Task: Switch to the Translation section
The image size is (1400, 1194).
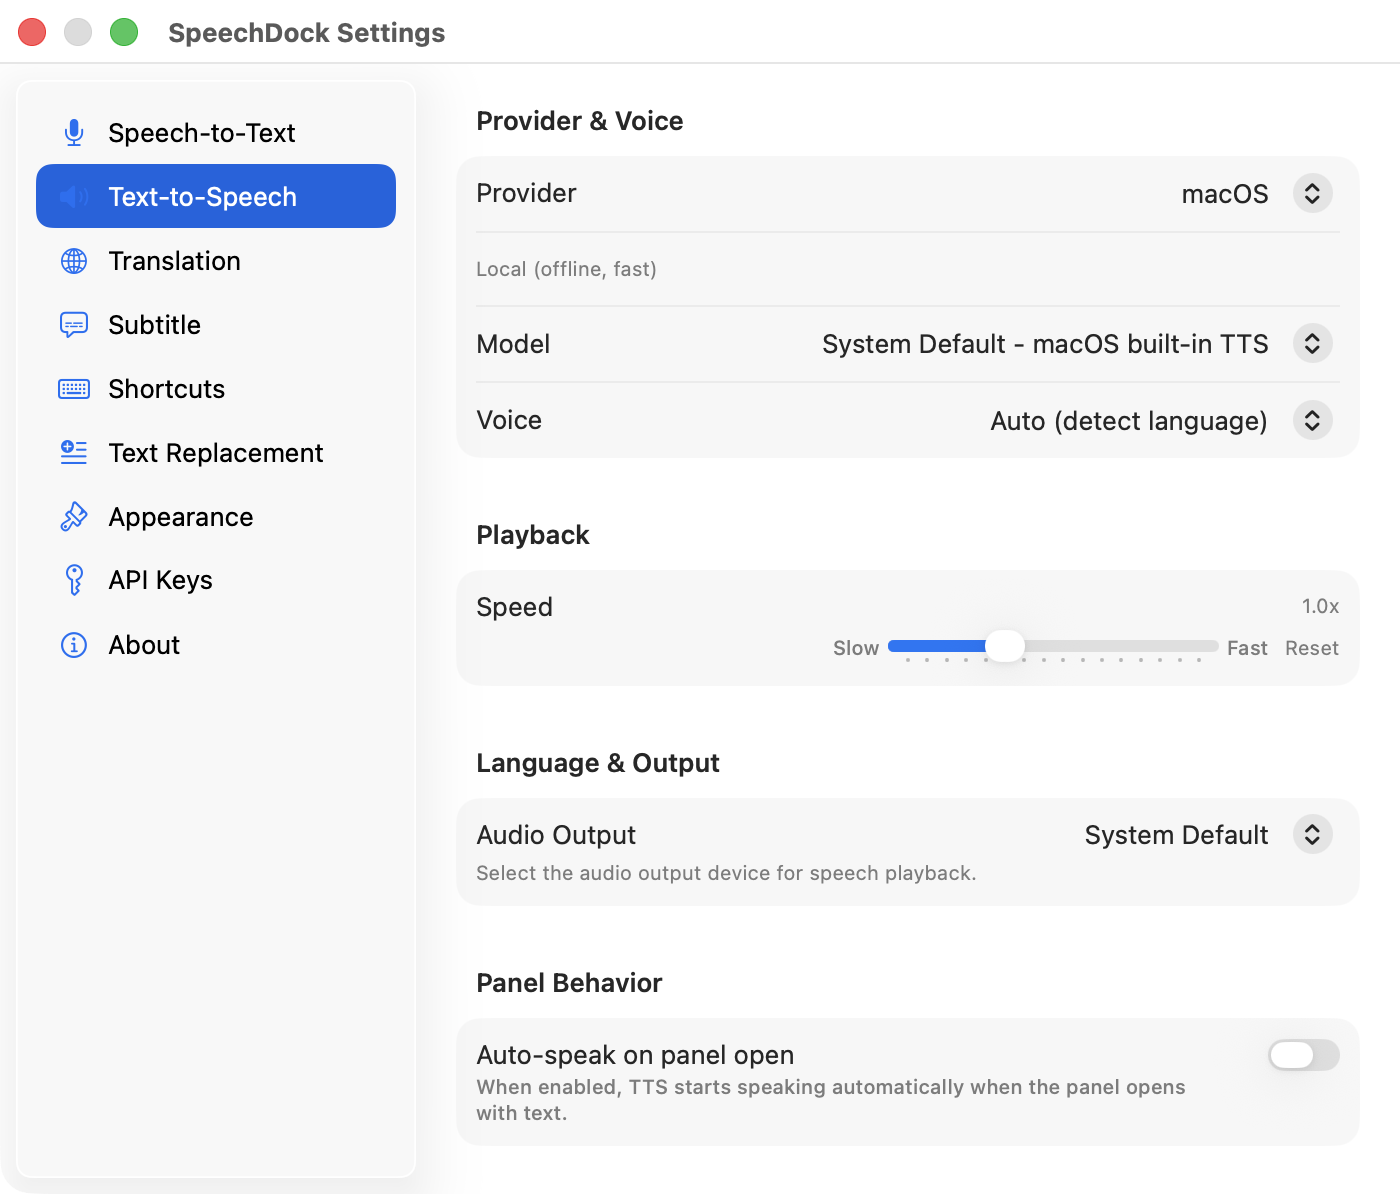Action: (174, 261)
